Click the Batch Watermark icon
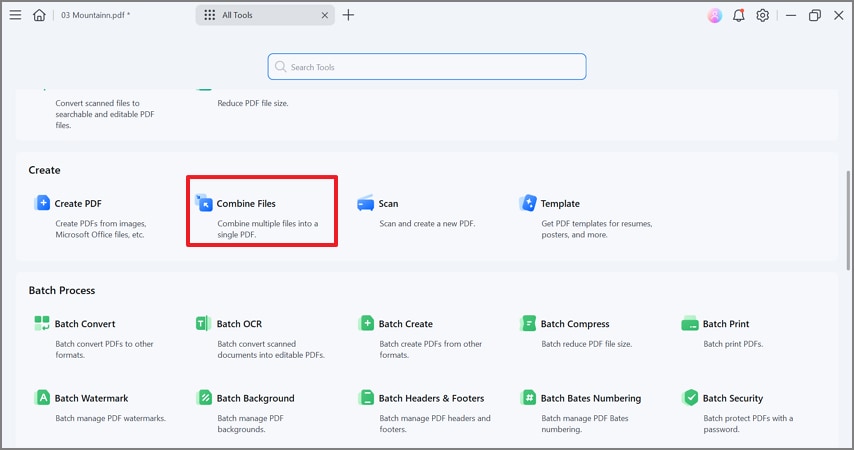854x450 pixels. coord(42,398)
